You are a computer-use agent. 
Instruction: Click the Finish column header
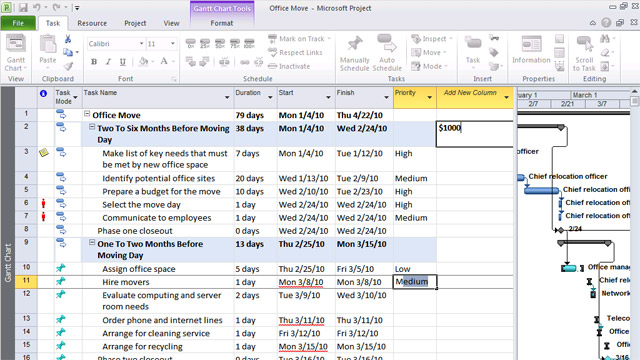click(364, 97)
